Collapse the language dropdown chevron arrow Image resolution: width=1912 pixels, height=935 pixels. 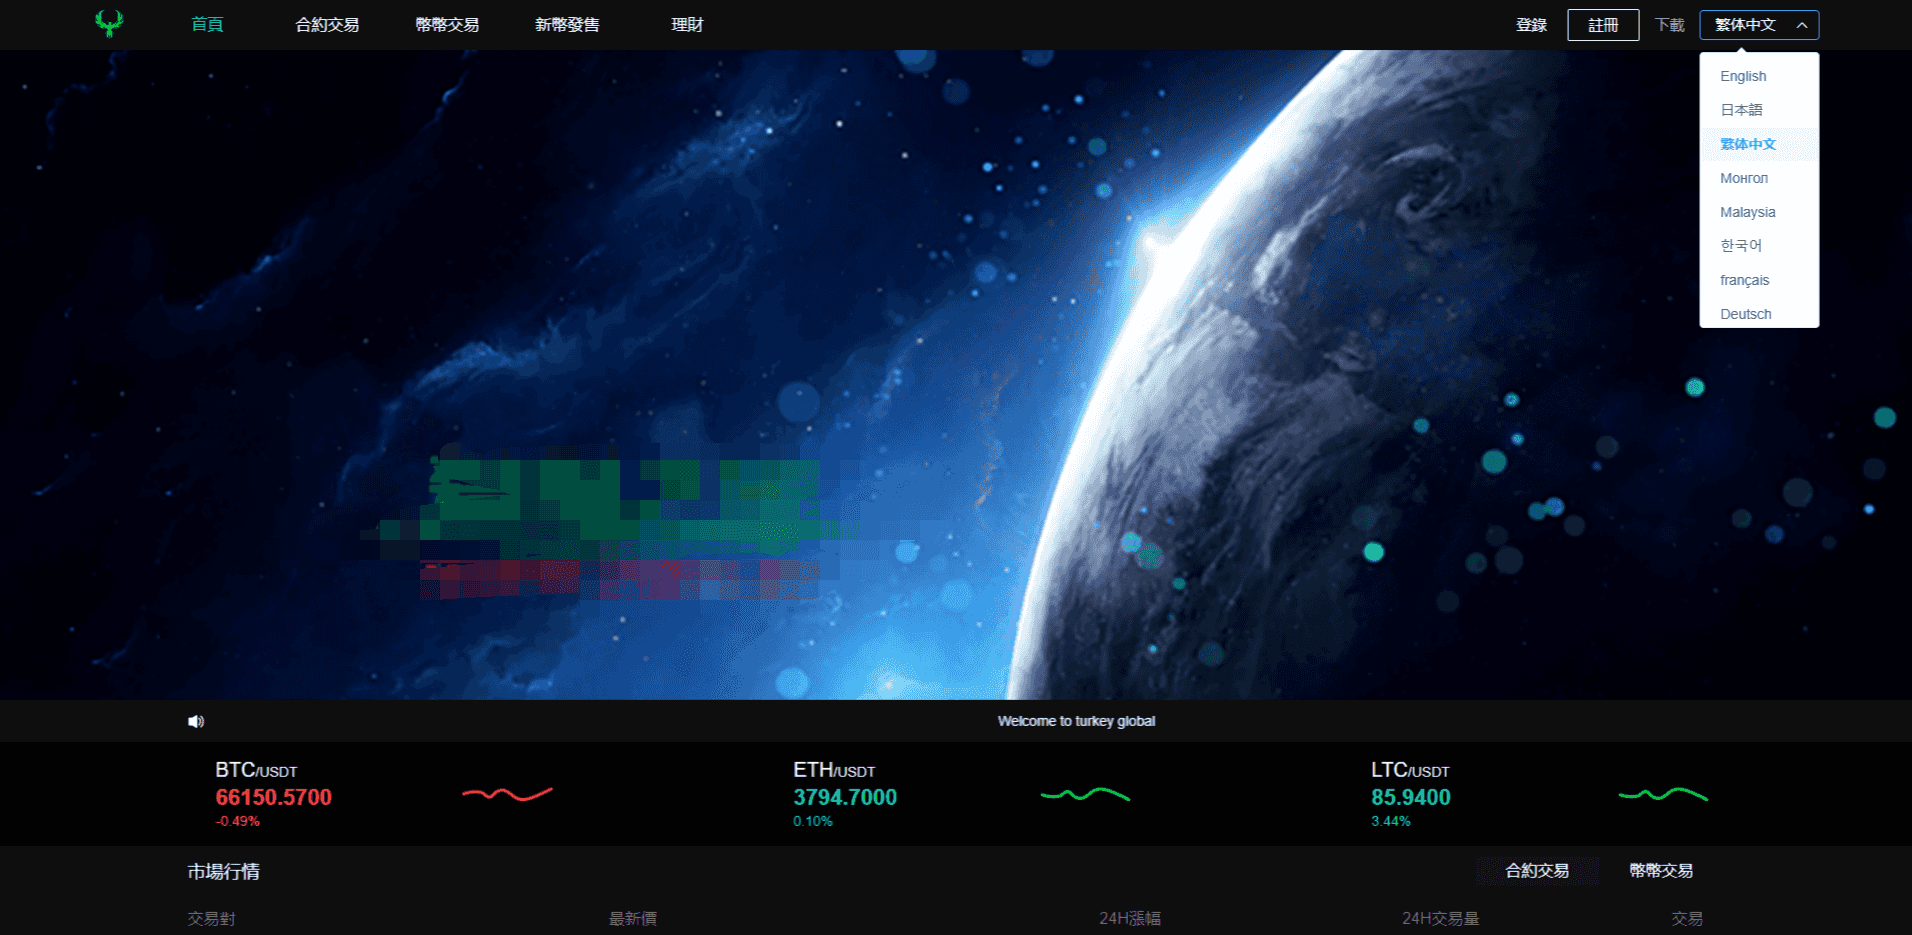[1801, 25]
